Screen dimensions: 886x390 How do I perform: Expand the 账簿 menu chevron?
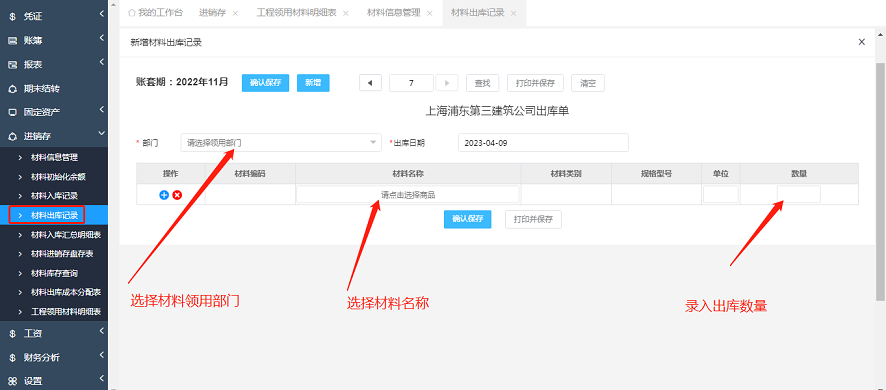click(101, 38)
